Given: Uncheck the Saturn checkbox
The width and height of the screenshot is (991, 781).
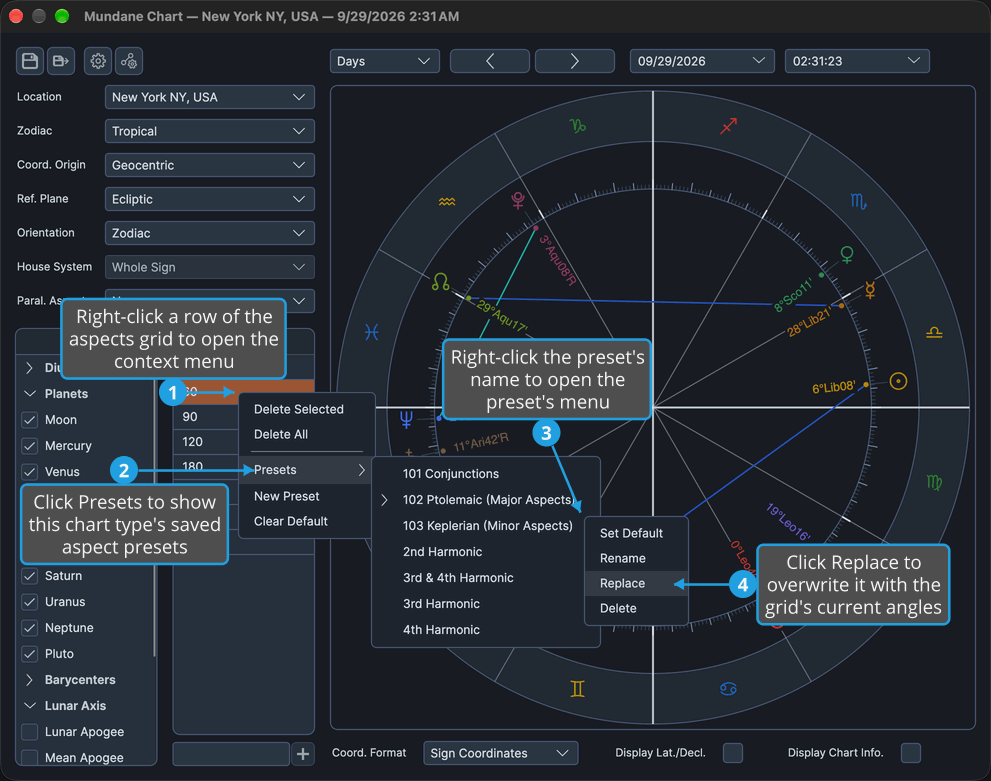Looking at the screenshot, I should point(30,576).
